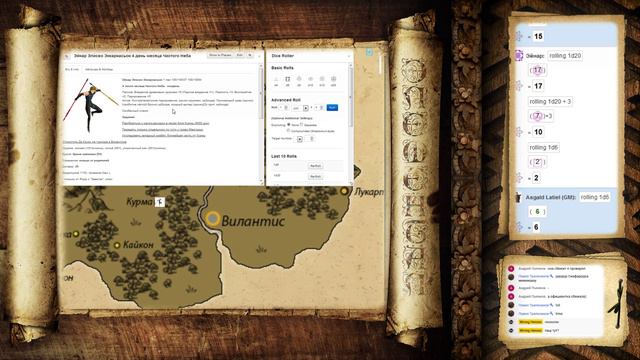The height and width of the screenshot is (360, 640).
Task: Toggle the checkbox below the Exploding options
Action: click(288, 131)
